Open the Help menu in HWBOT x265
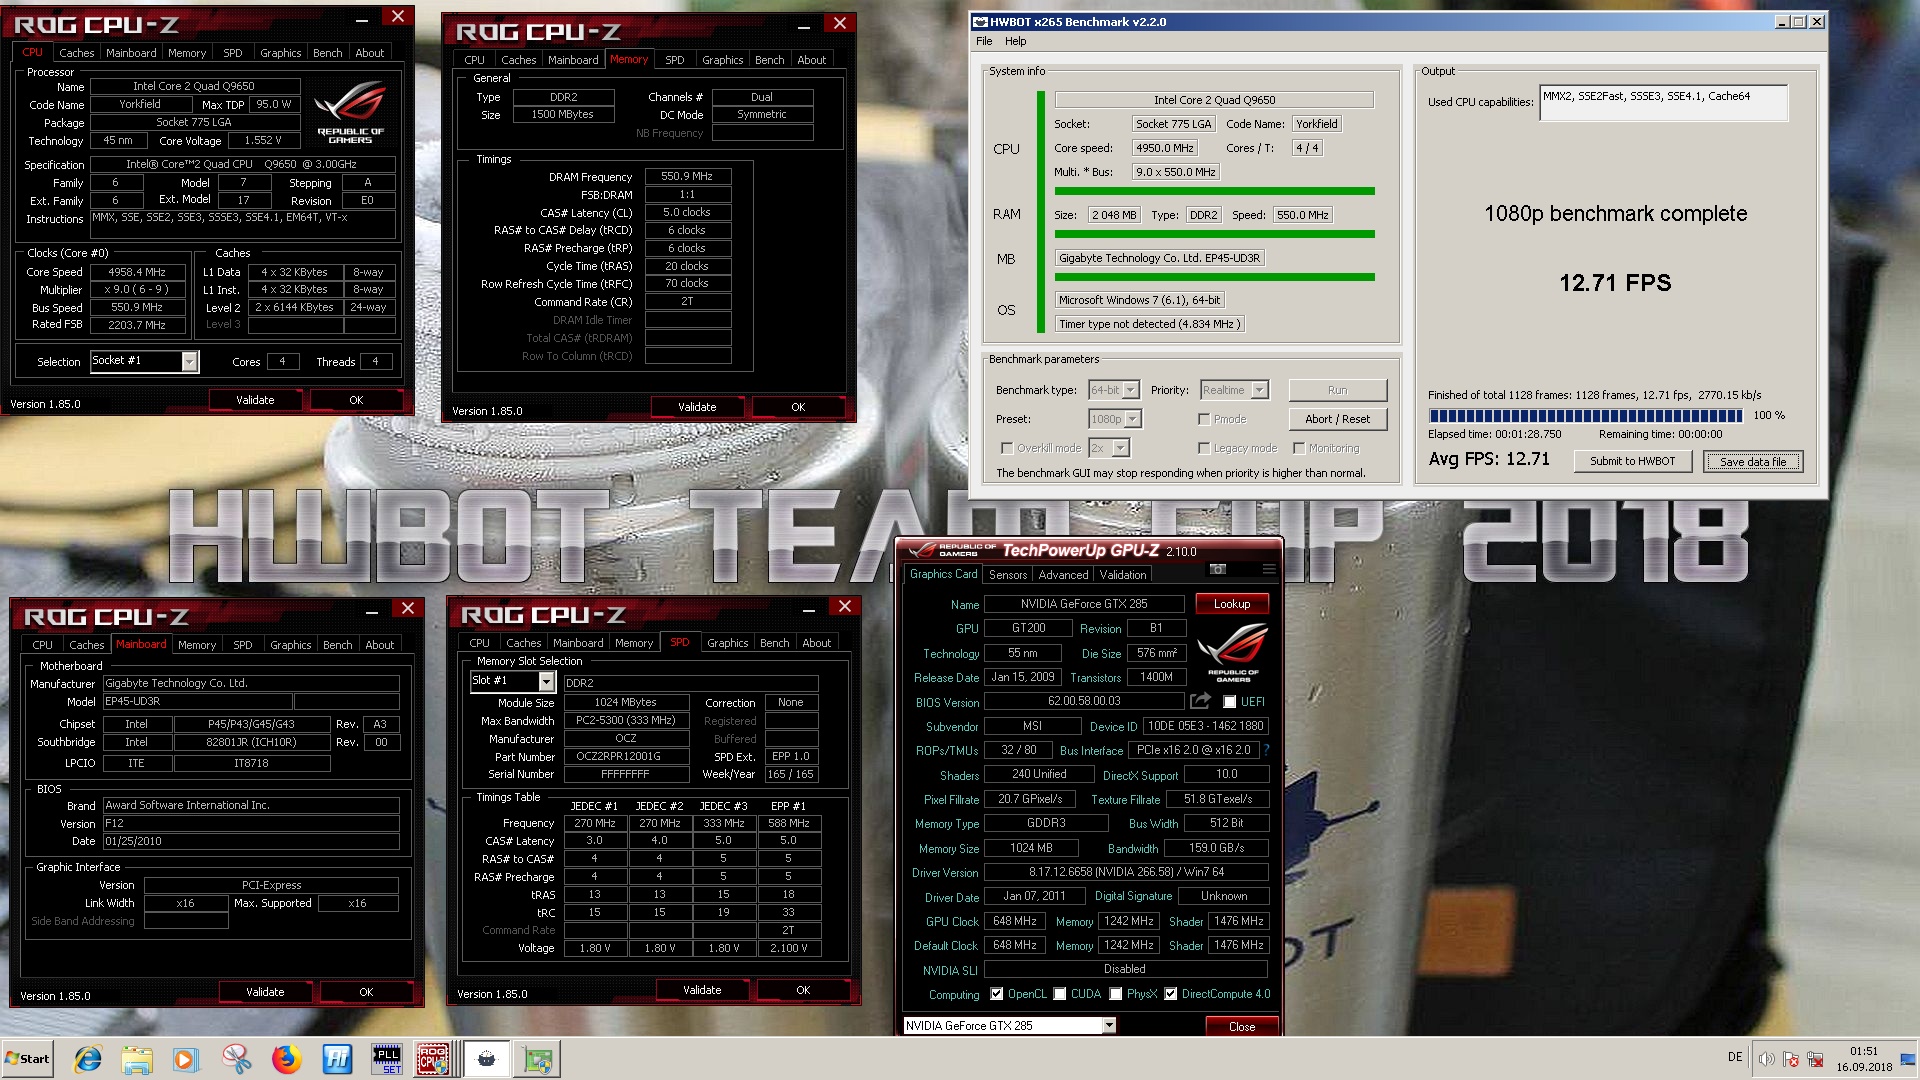 [1016, 41]
